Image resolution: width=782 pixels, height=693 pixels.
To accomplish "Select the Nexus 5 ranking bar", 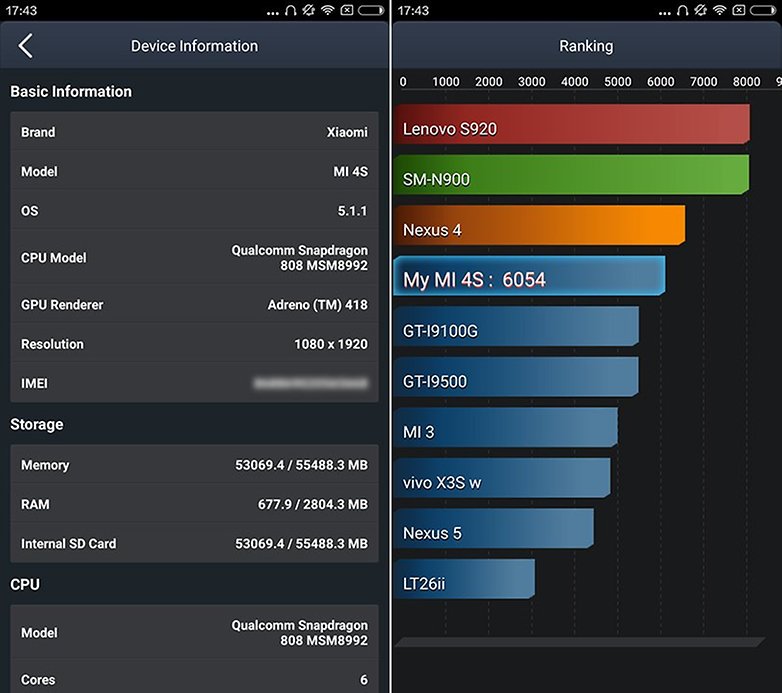I will (x=494, y=528).
